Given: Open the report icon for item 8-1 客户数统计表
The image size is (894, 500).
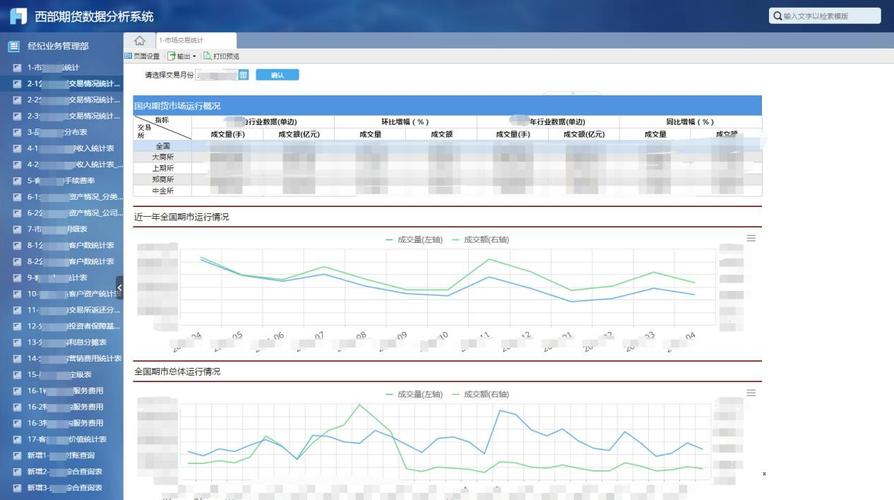Looking at the screenshot, I should pyautogui.click(x=17, y=245).
